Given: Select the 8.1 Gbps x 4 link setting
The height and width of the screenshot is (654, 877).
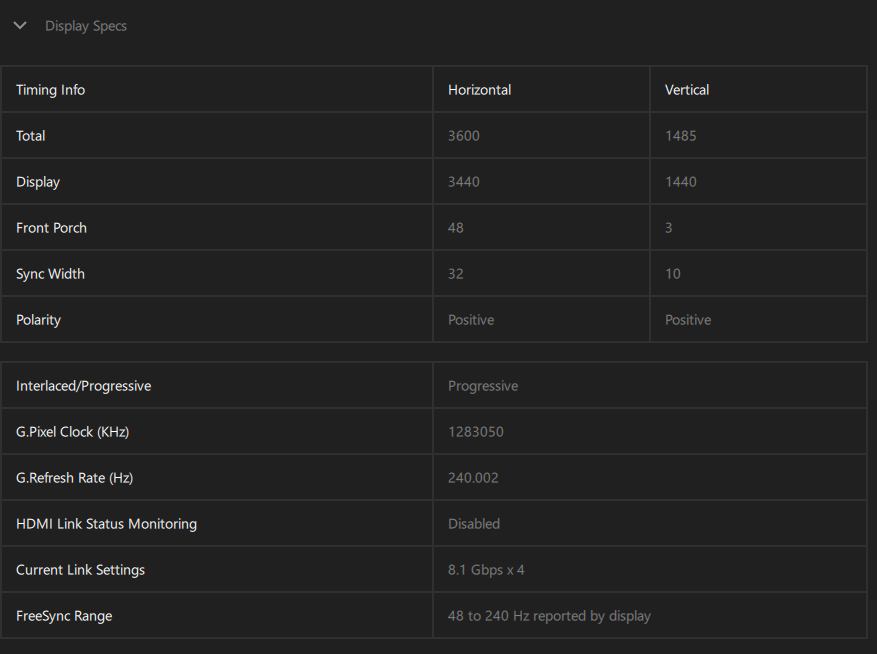Looking at the screenshot, I should pyautogui.click(x=486, y=570).
